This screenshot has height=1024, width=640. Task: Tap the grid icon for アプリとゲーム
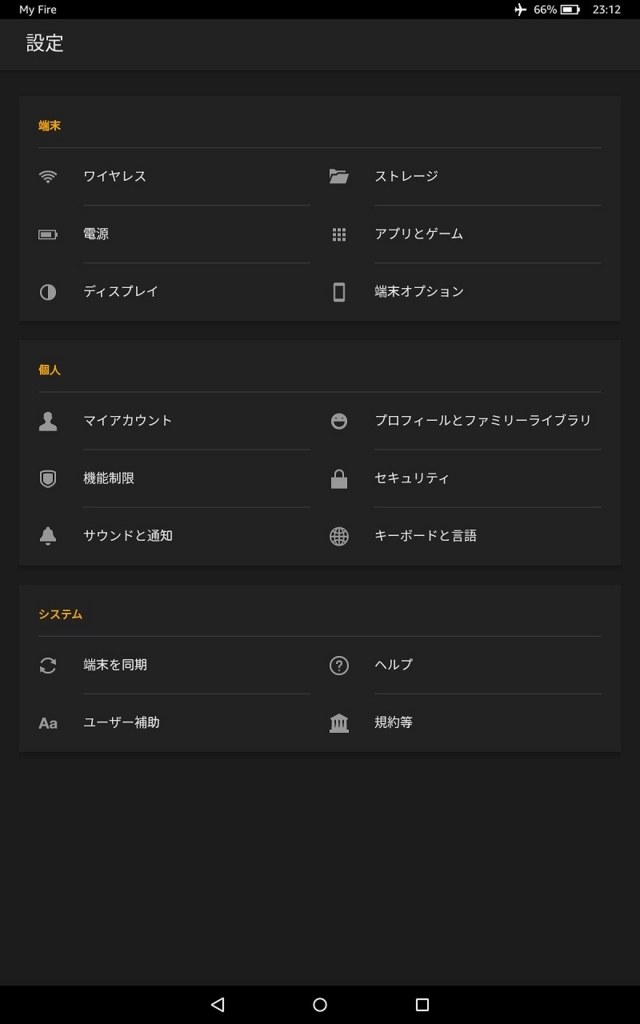click(x=338, y=233)
